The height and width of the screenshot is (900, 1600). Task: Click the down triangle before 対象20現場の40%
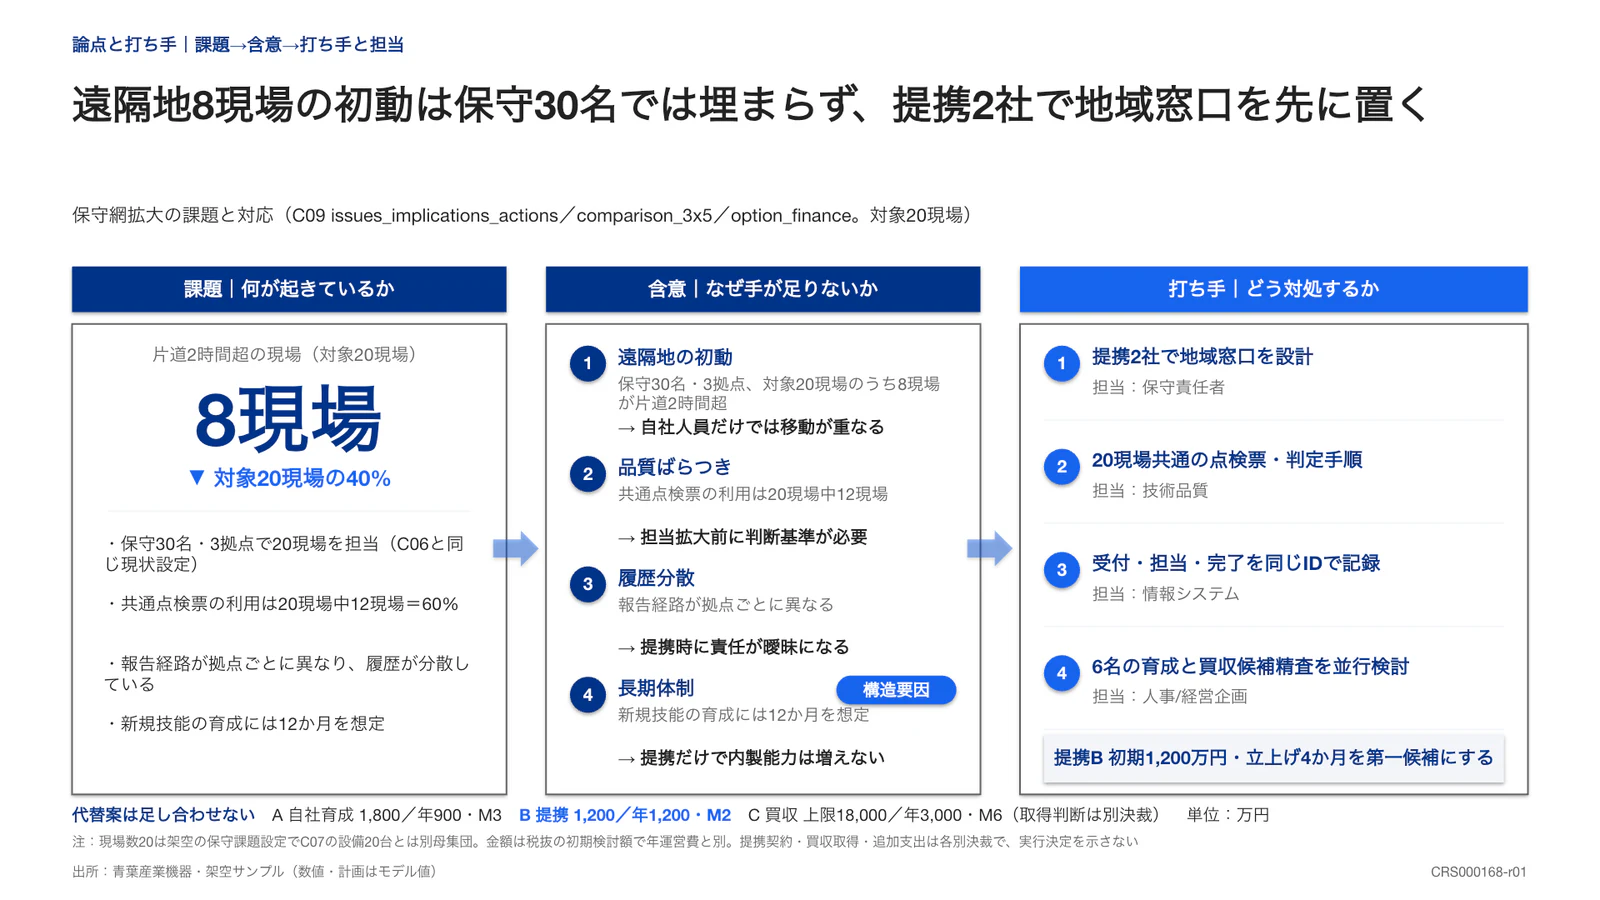pos(197,478)
